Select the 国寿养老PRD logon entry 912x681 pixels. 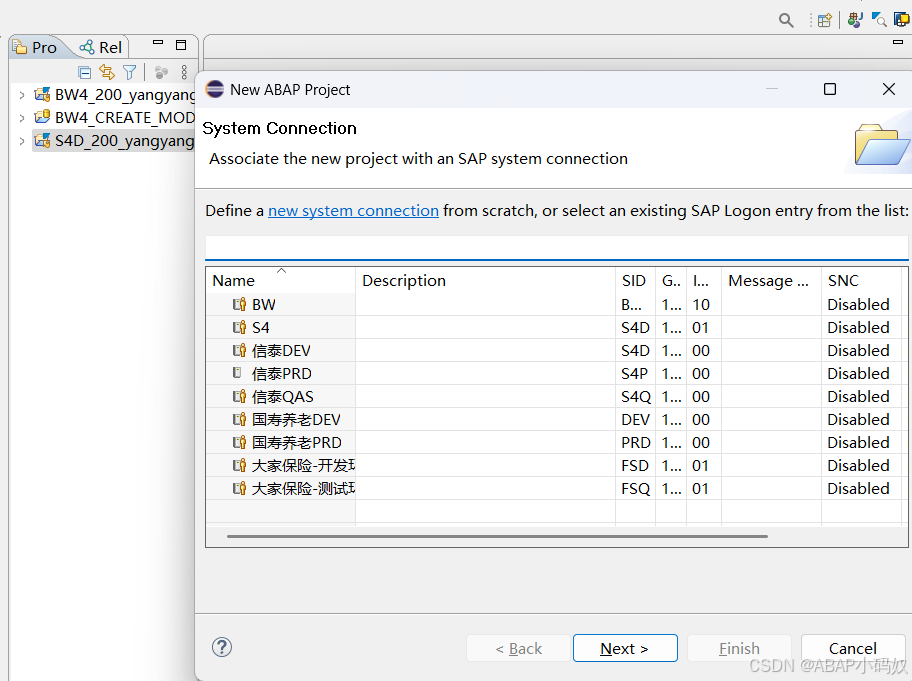coord(297,443)
